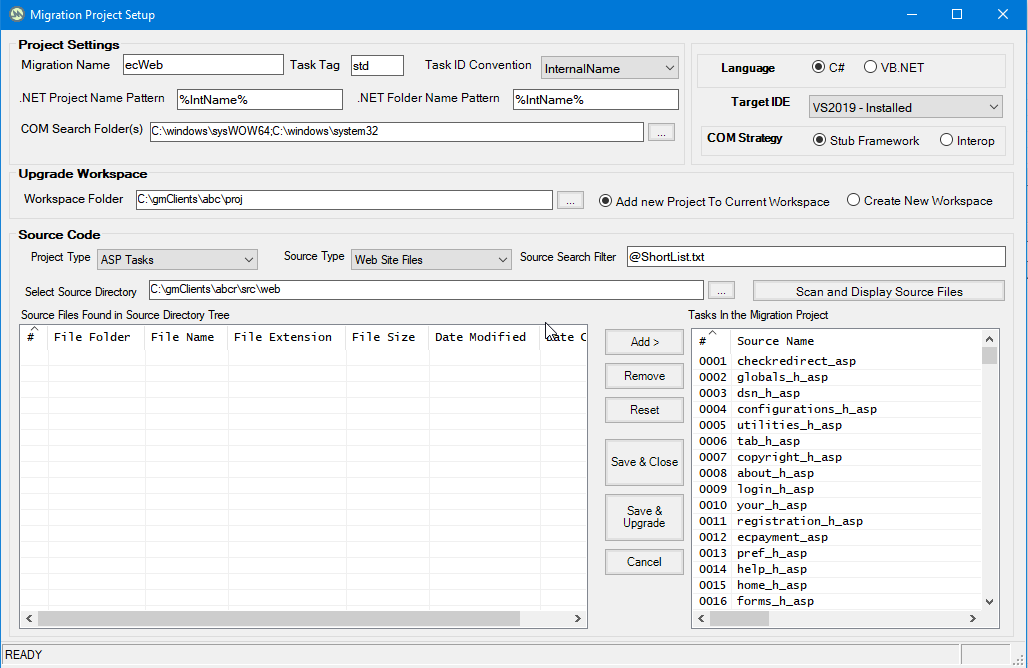Enable Create New Workspace option

point(853,200)
